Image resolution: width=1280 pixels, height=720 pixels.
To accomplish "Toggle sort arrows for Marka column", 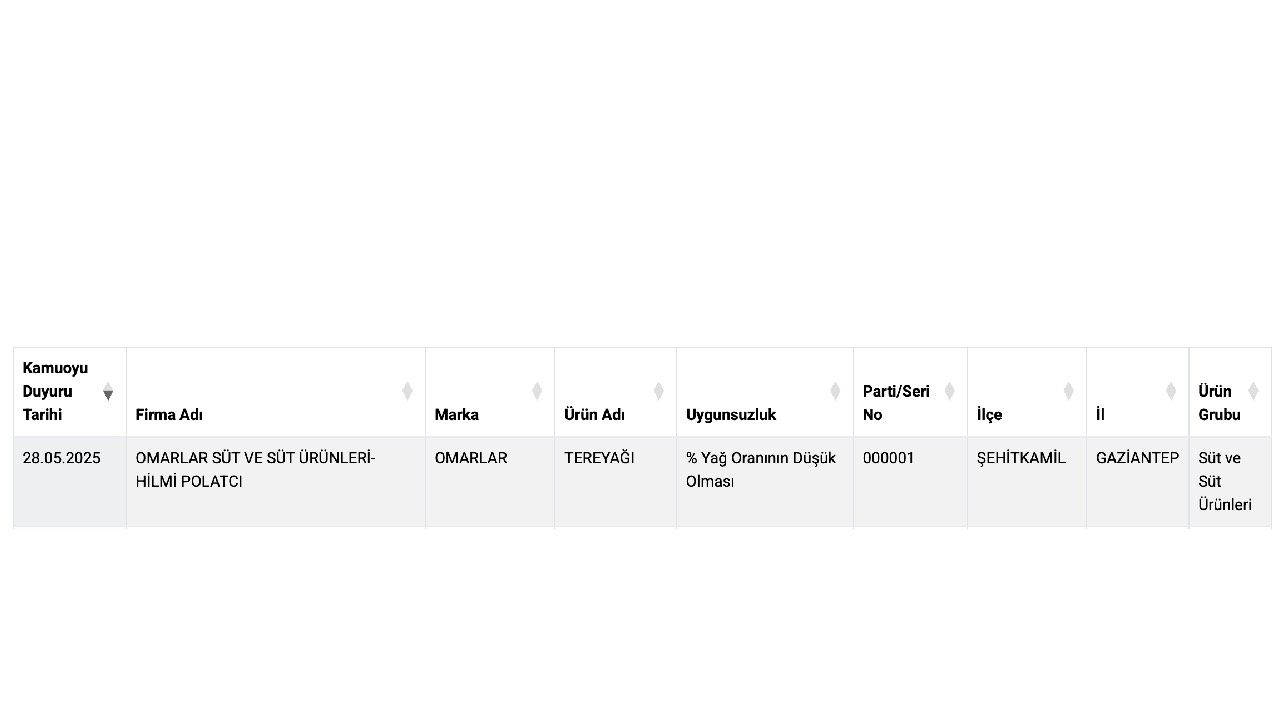I will [537, 391].
